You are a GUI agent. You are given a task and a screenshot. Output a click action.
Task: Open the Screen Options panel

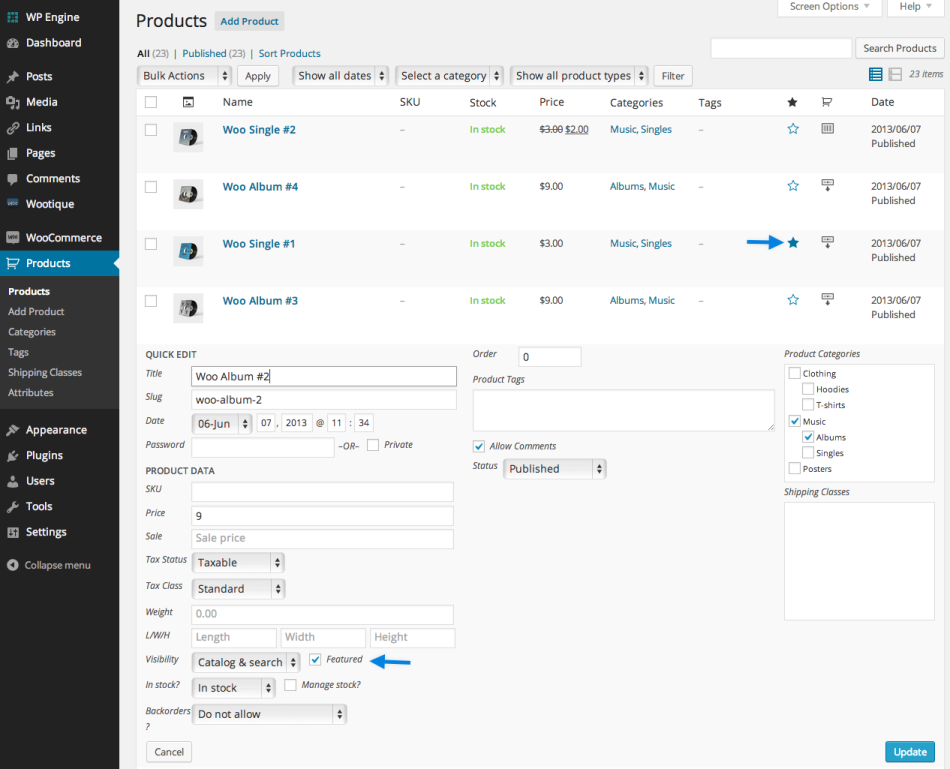pos(829,6)
